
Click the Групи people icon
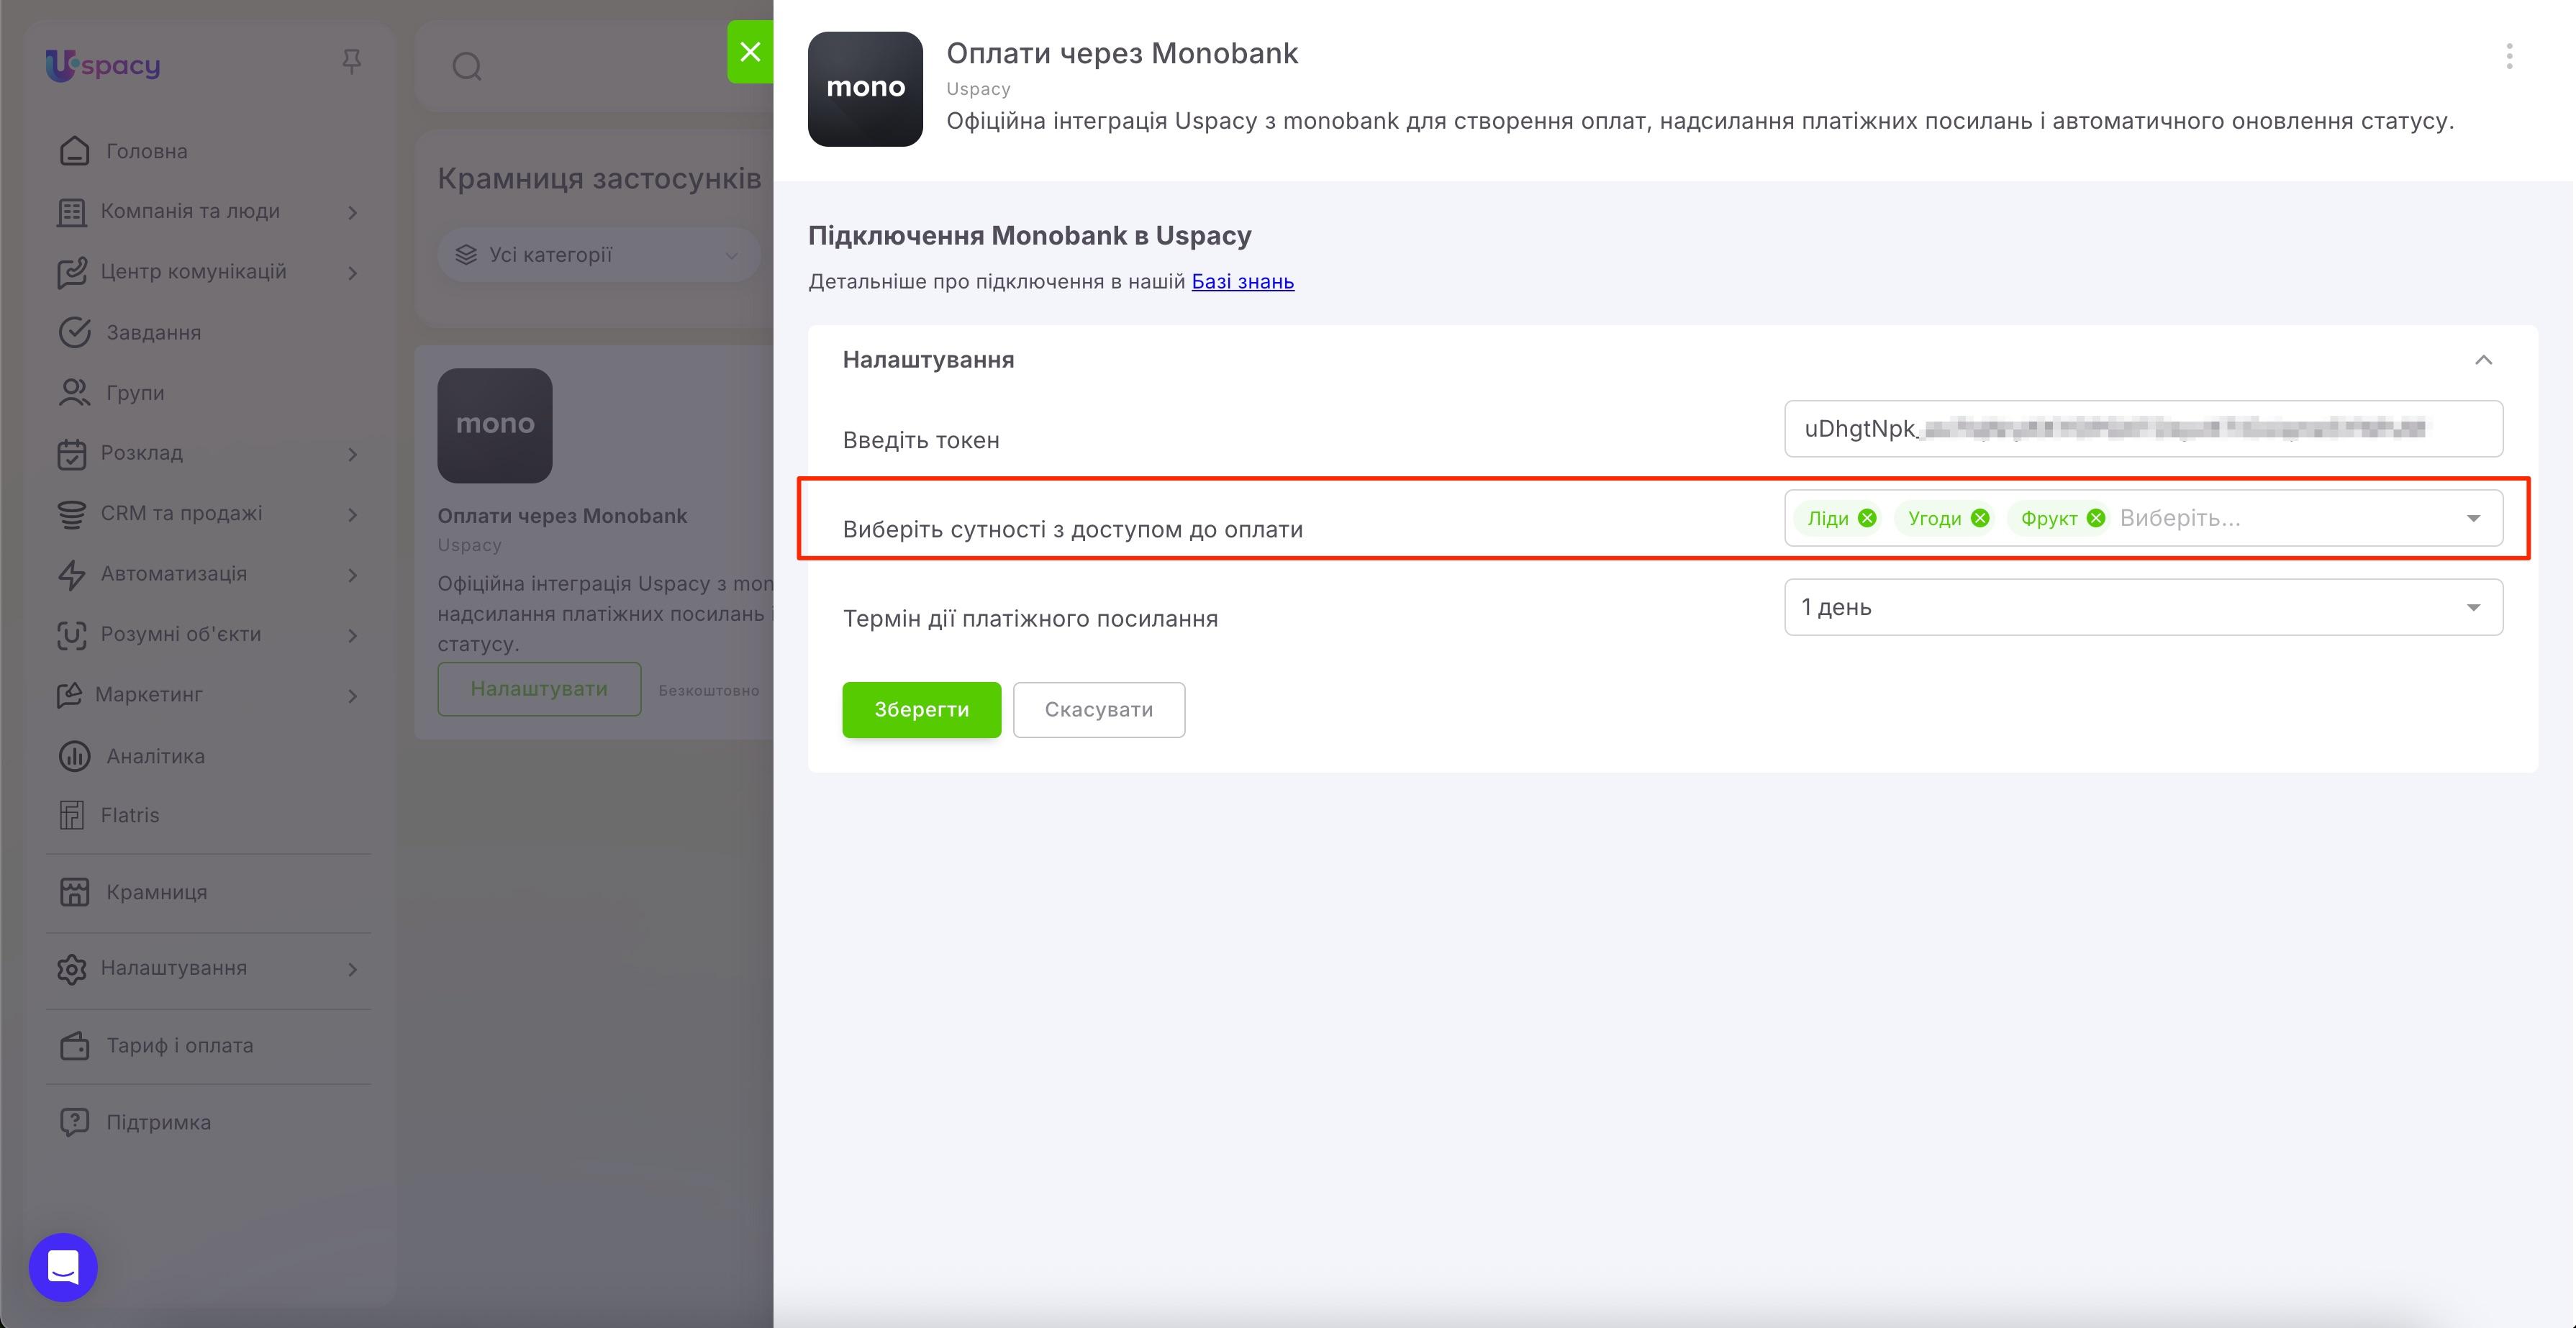pyautogui.click(x=74, y=393)
